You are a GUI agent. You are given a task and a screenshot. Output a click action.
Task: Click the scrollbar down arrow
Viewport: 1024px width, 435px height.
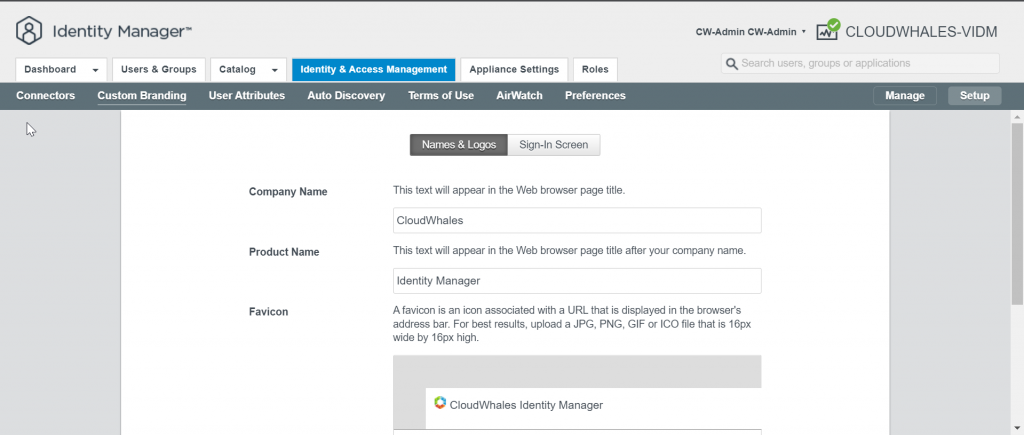coord(1017,429)
